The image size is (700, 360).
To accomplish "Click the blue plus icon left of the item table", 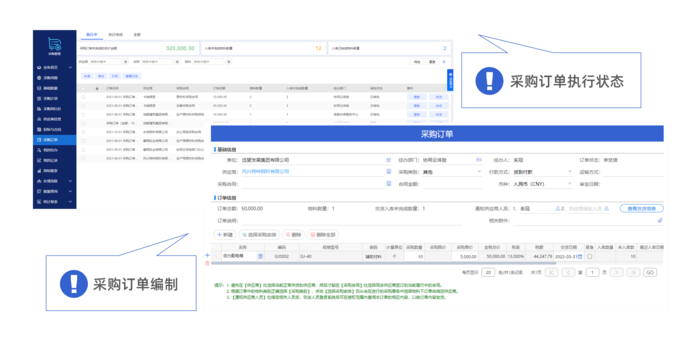I will pyautogui.click(x=207, y=255).
